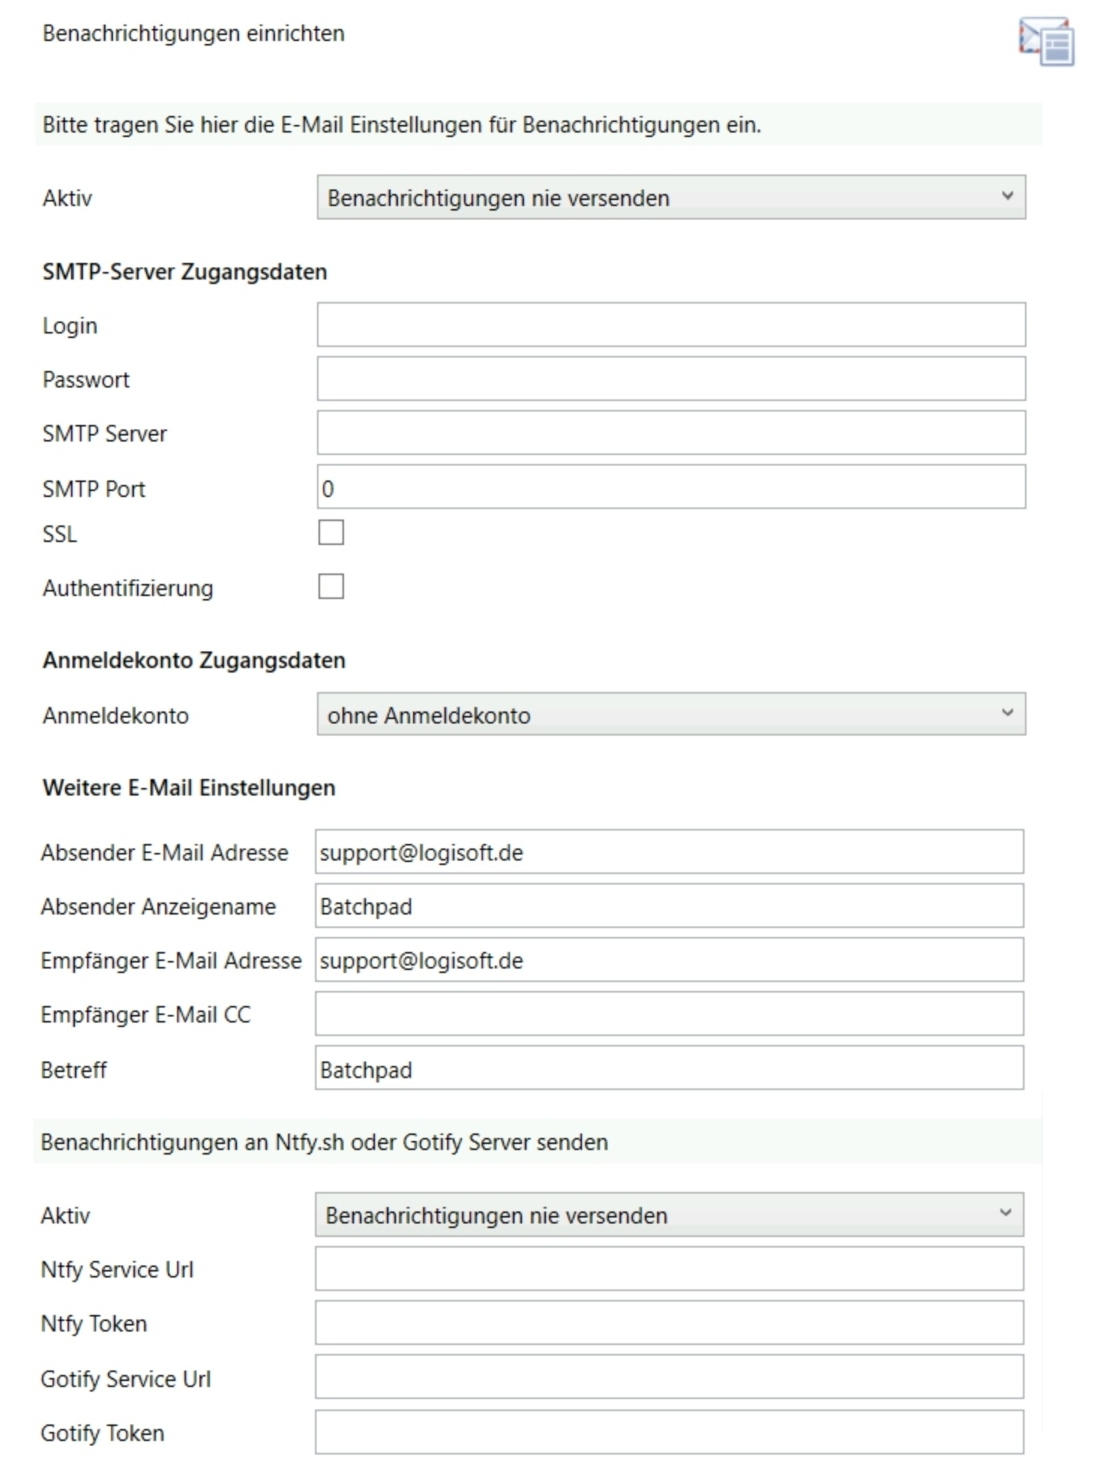Image resolution: width=1098 pixels, height=1475 pixels.
Task: Select the Gotify Service Url field
Action: (x=668, y=1378)
